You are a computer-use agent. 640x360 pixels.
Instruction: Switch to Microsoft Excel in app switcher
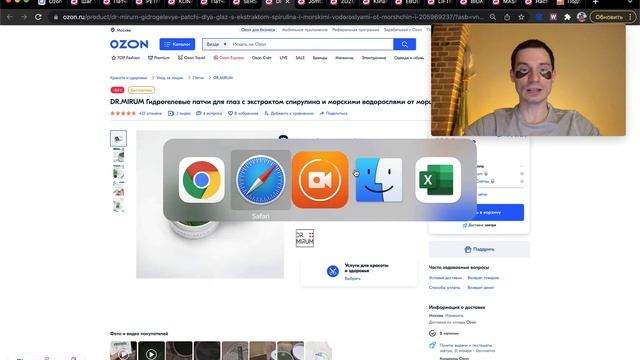click(438, 180)
